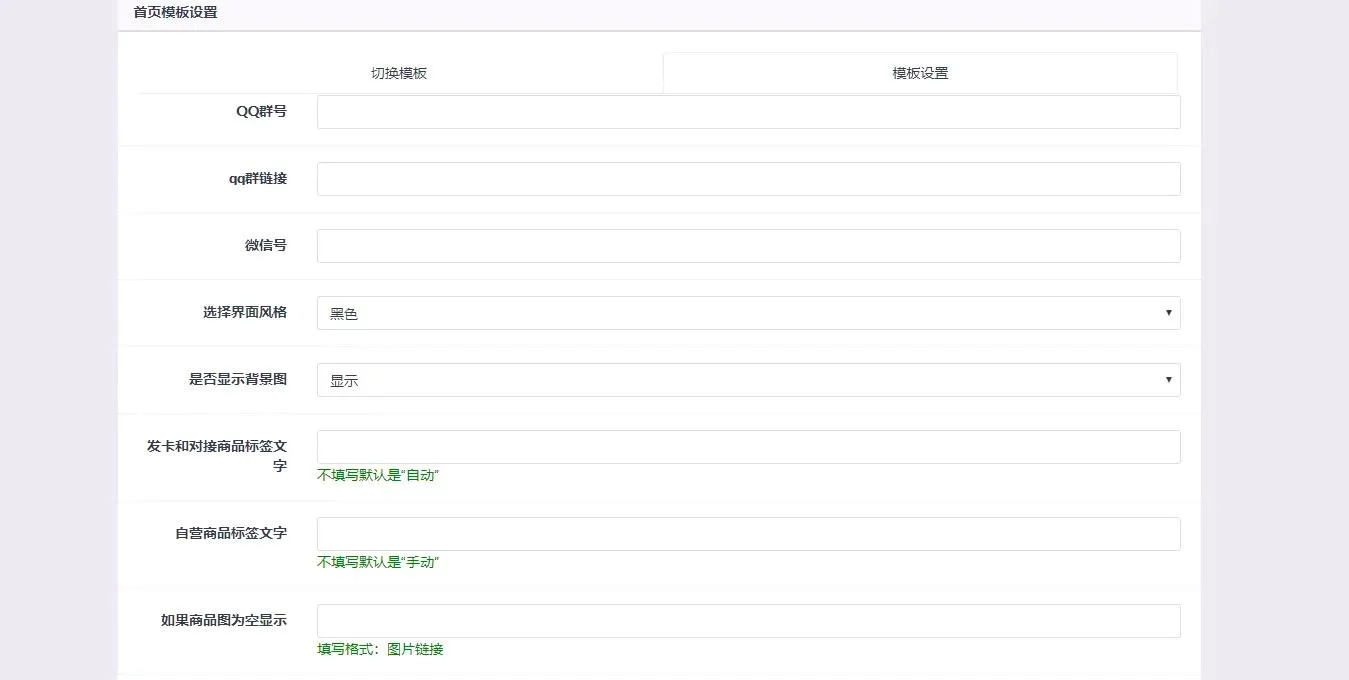Click the 选择界面风格 label

pyautogui.click(x=245, y=312)
